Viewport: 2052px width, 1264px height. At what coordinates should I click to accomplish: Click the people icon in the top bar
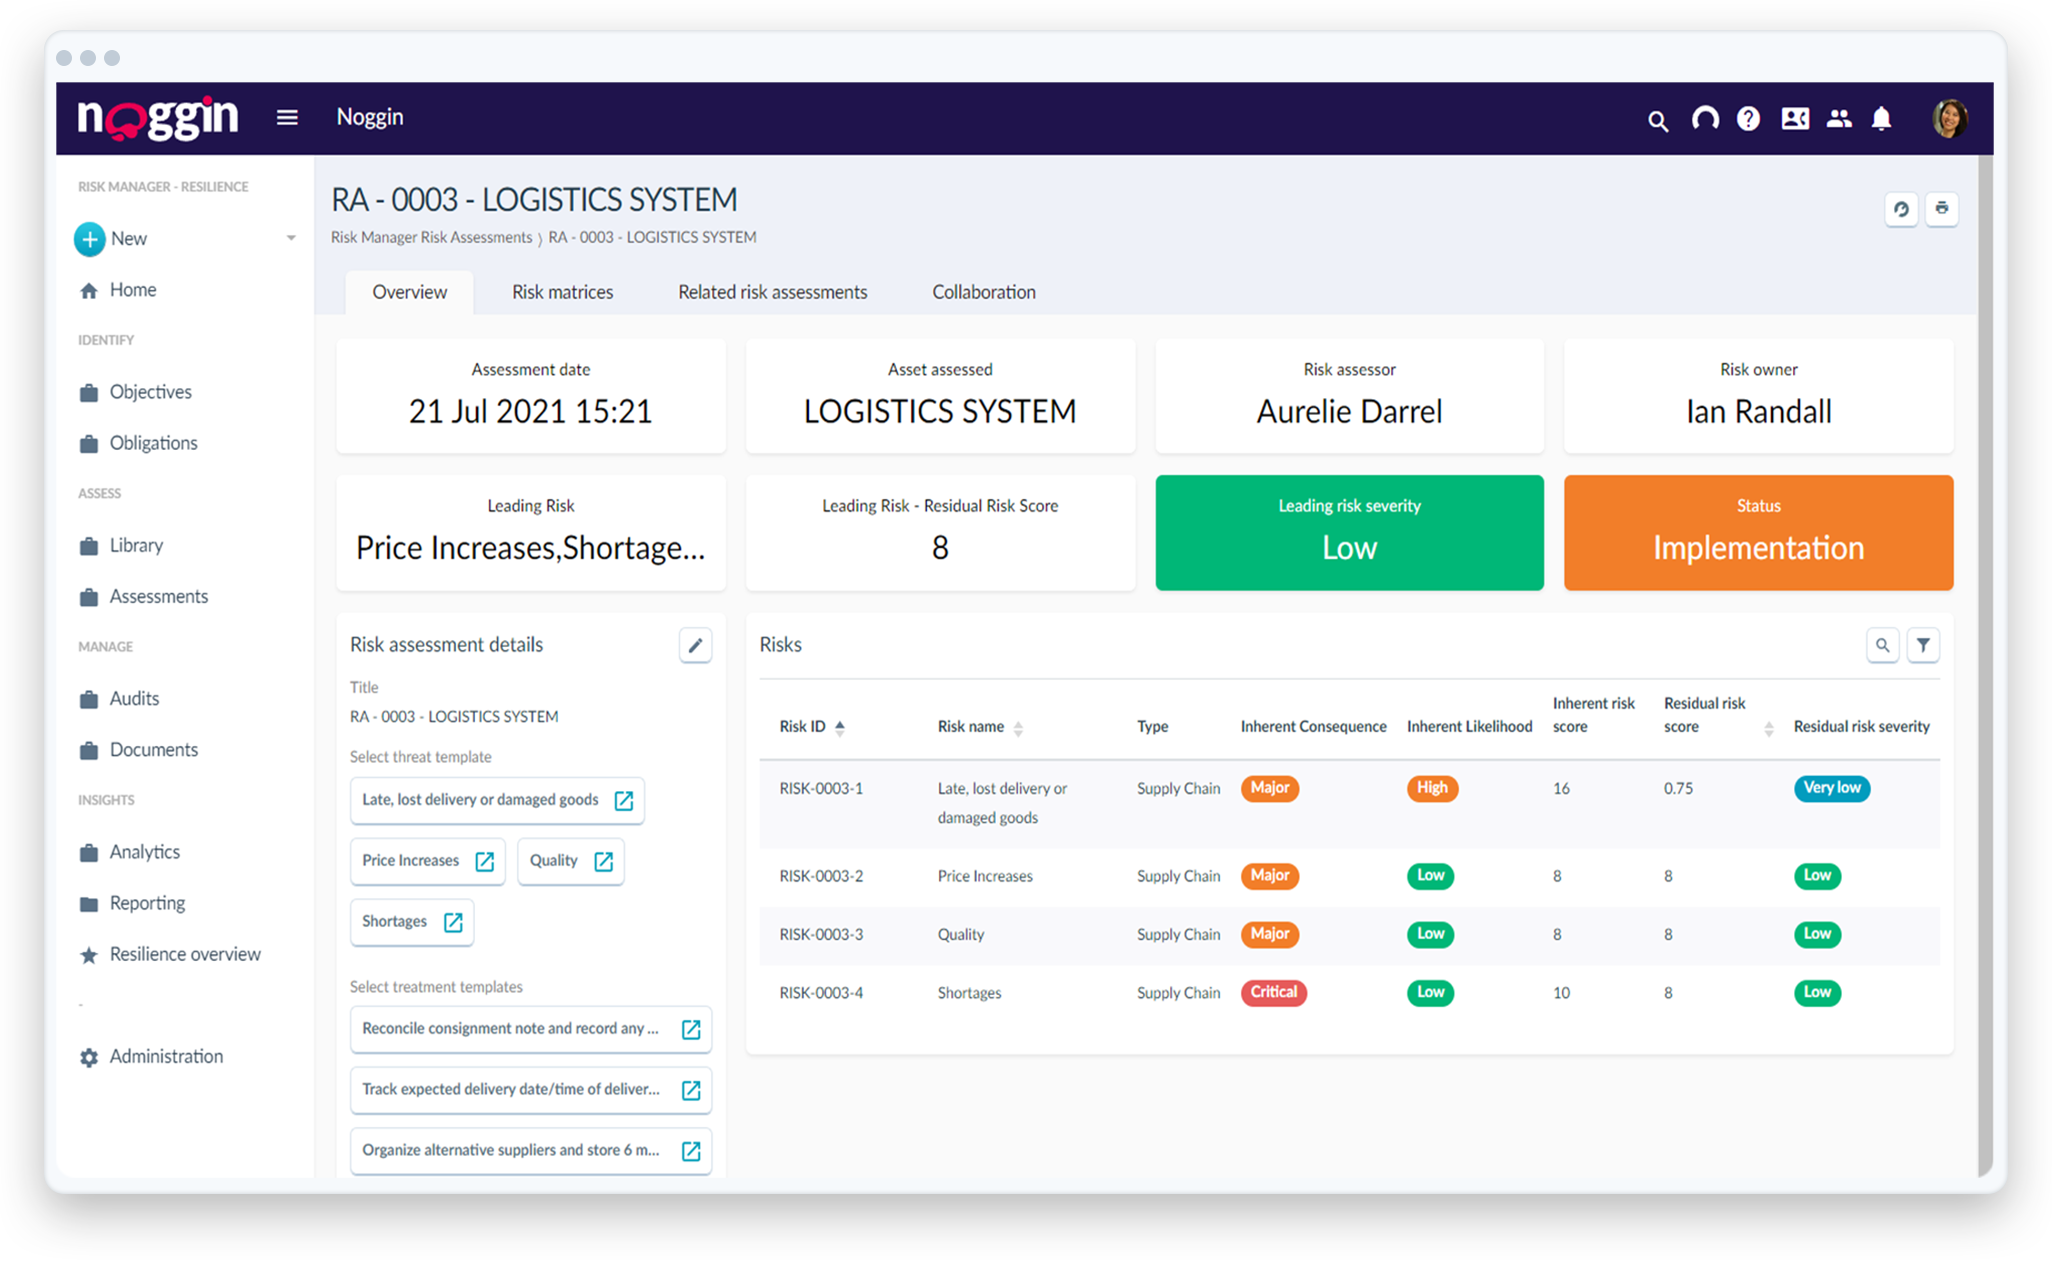coord(1839,118)
